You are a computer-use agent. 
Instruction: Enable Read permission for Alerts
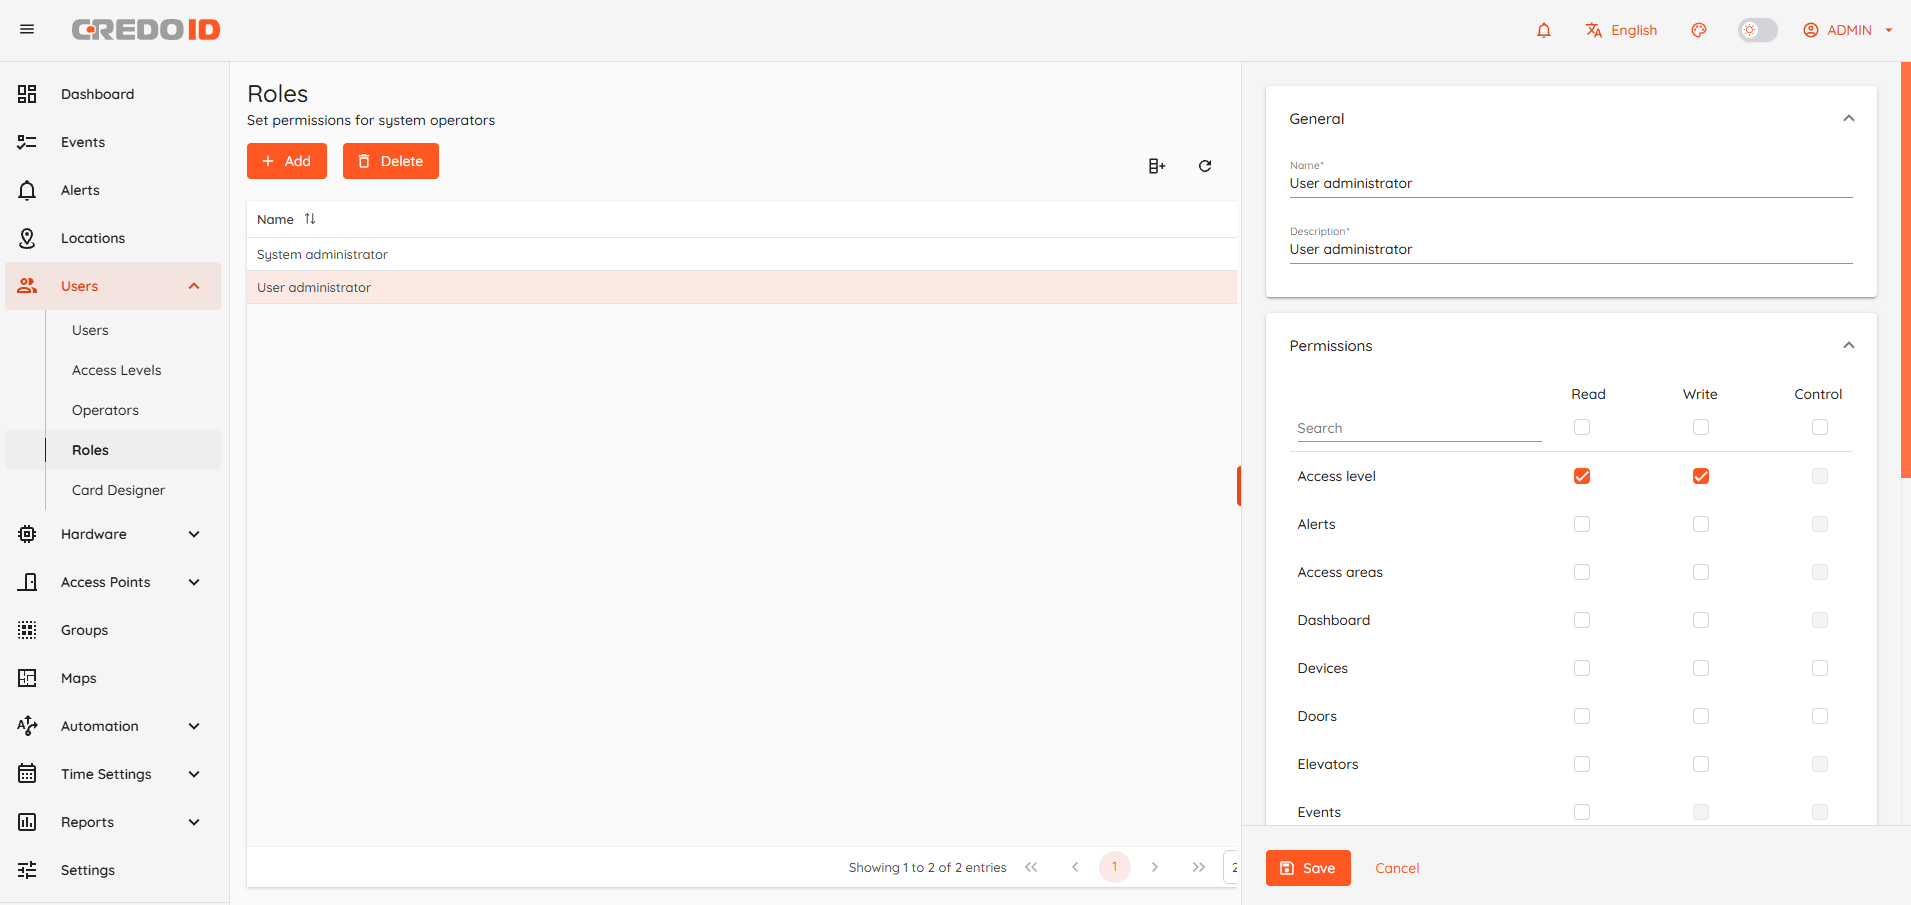click(1582, 524)
